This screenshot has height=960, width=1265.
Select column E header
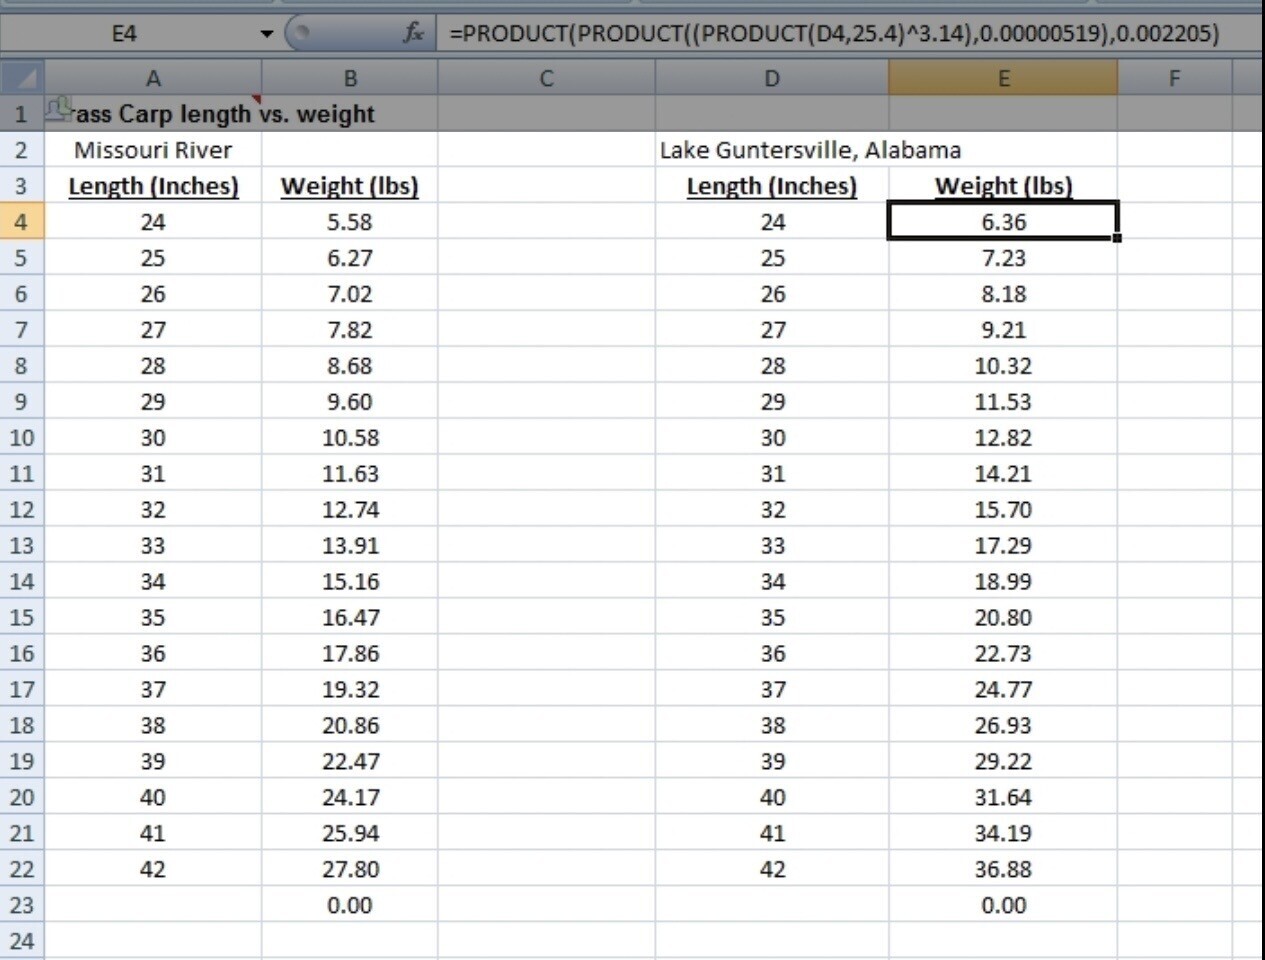[1003, 78]
